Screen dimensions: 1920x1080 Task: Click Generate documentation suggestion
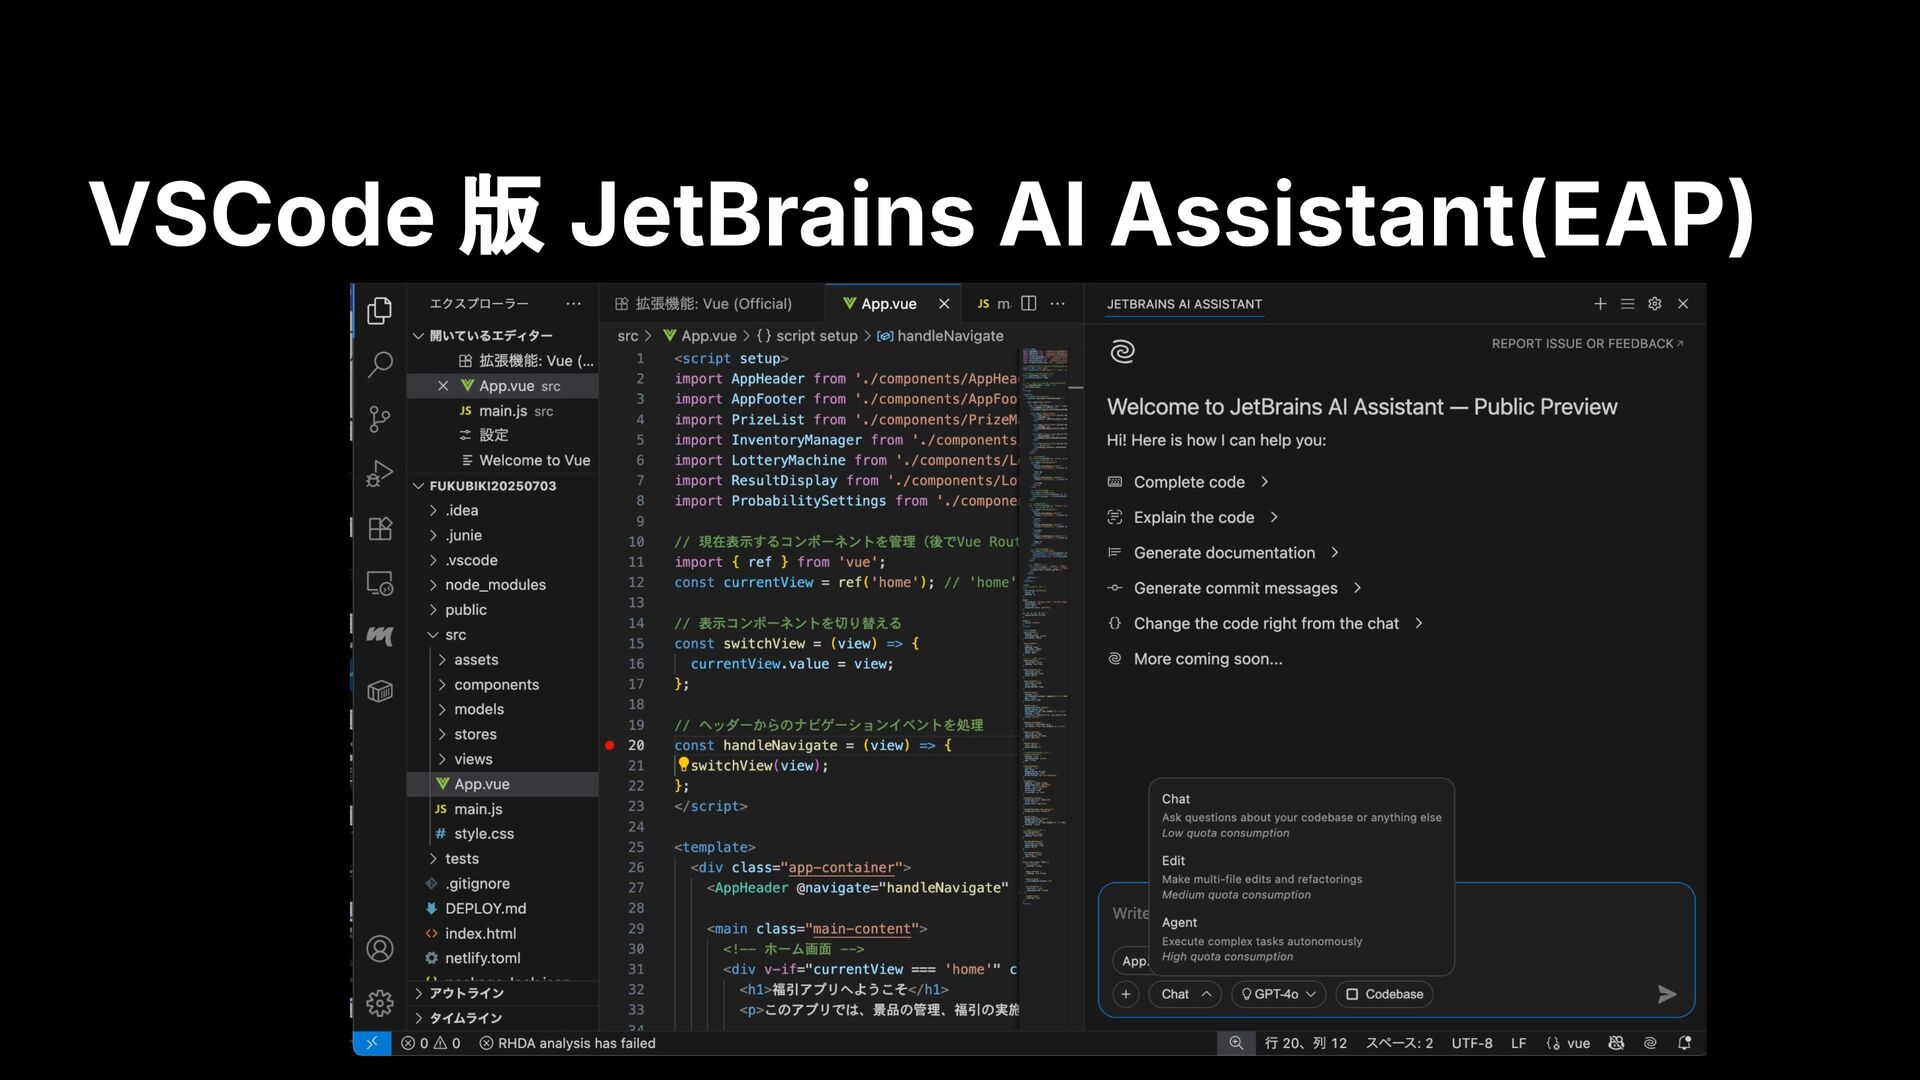(1223, 553)
